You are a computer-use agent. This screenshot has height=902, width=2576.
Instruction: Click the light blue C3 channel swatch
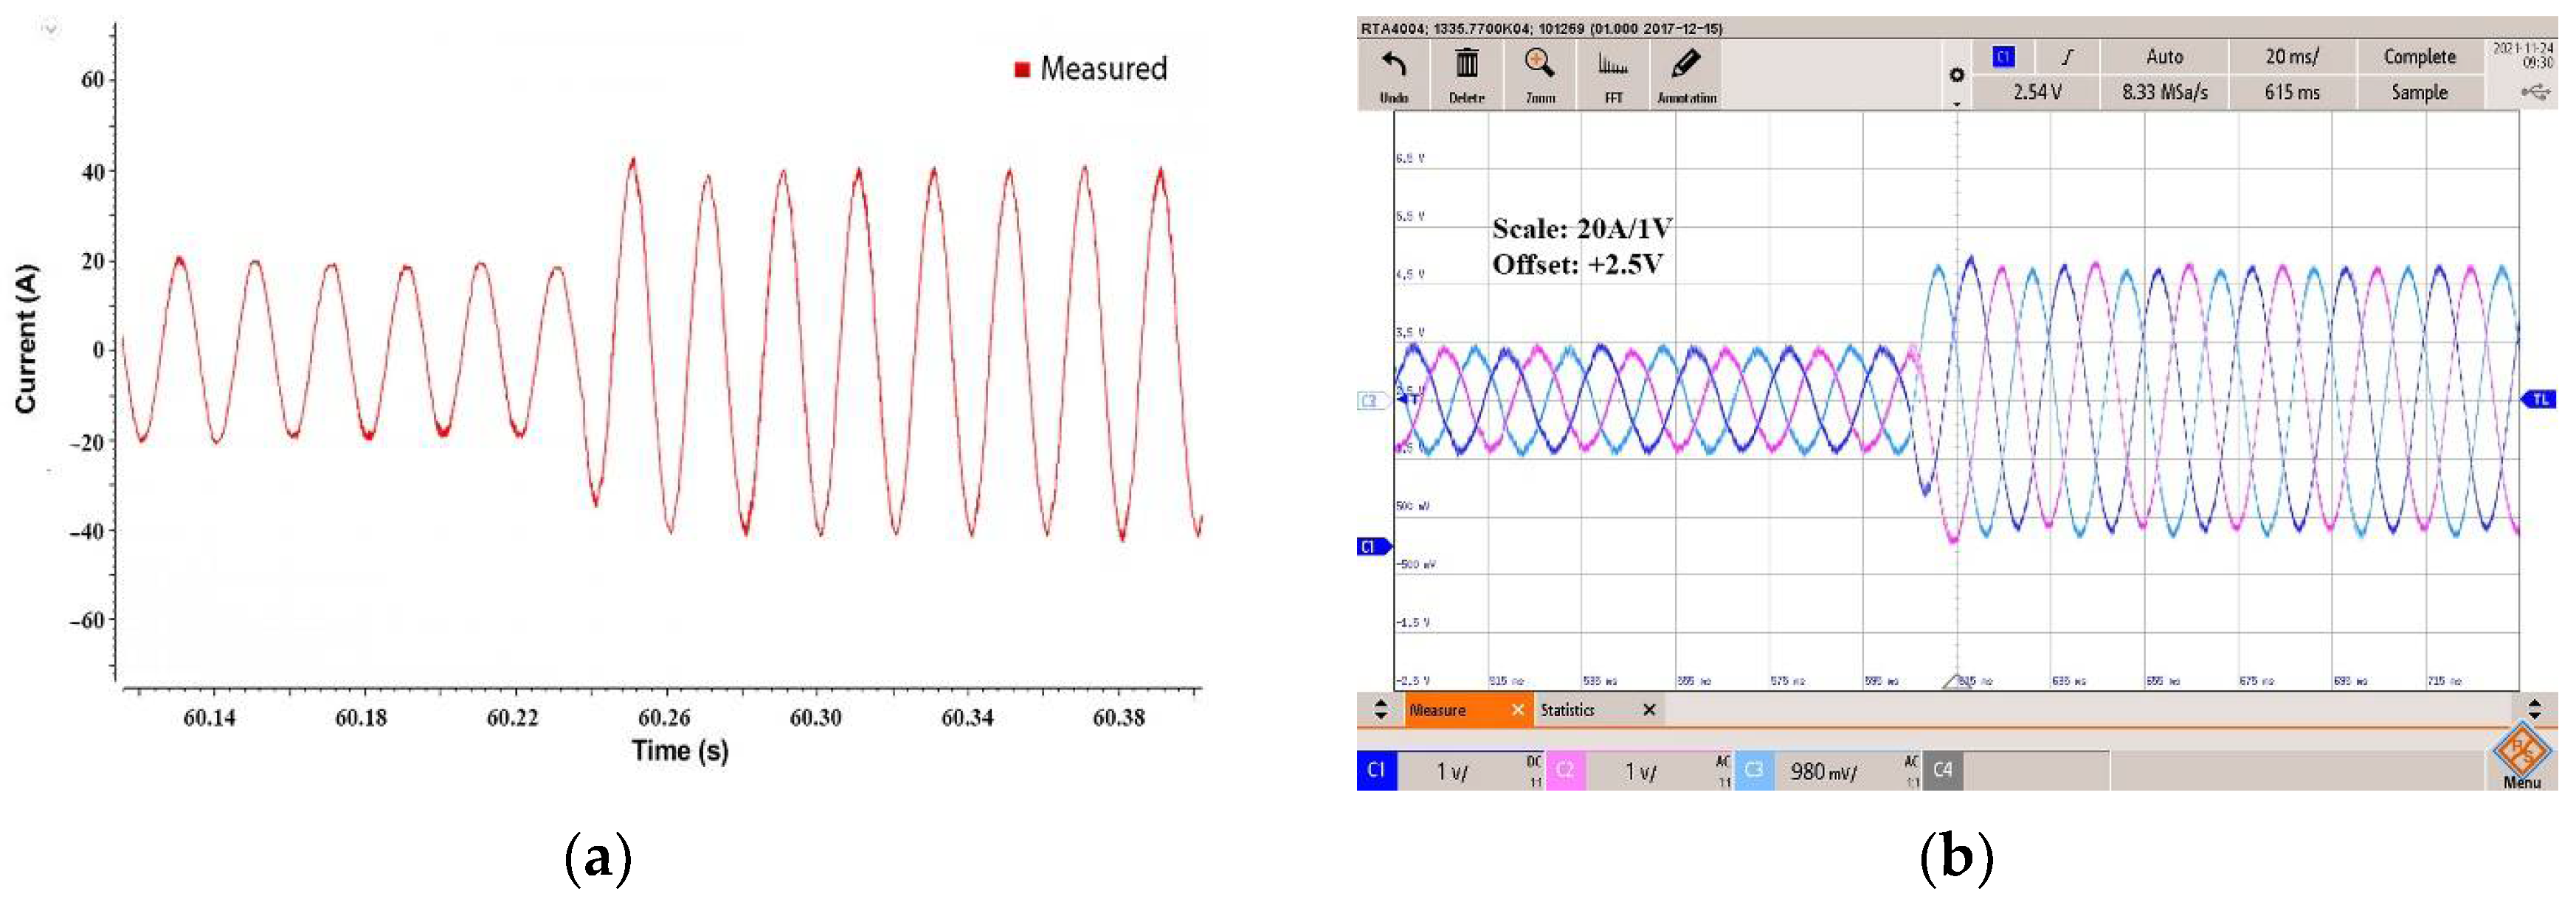[x=1753, y=770]
